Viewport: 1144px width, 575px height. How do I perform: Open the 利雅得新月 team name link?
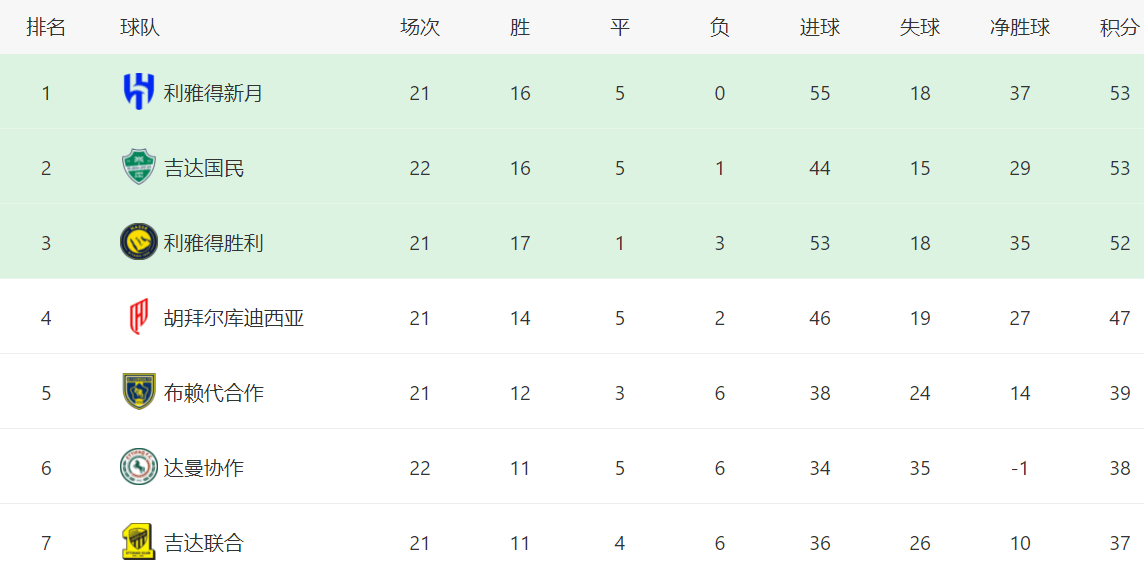(x=213, y=93)
